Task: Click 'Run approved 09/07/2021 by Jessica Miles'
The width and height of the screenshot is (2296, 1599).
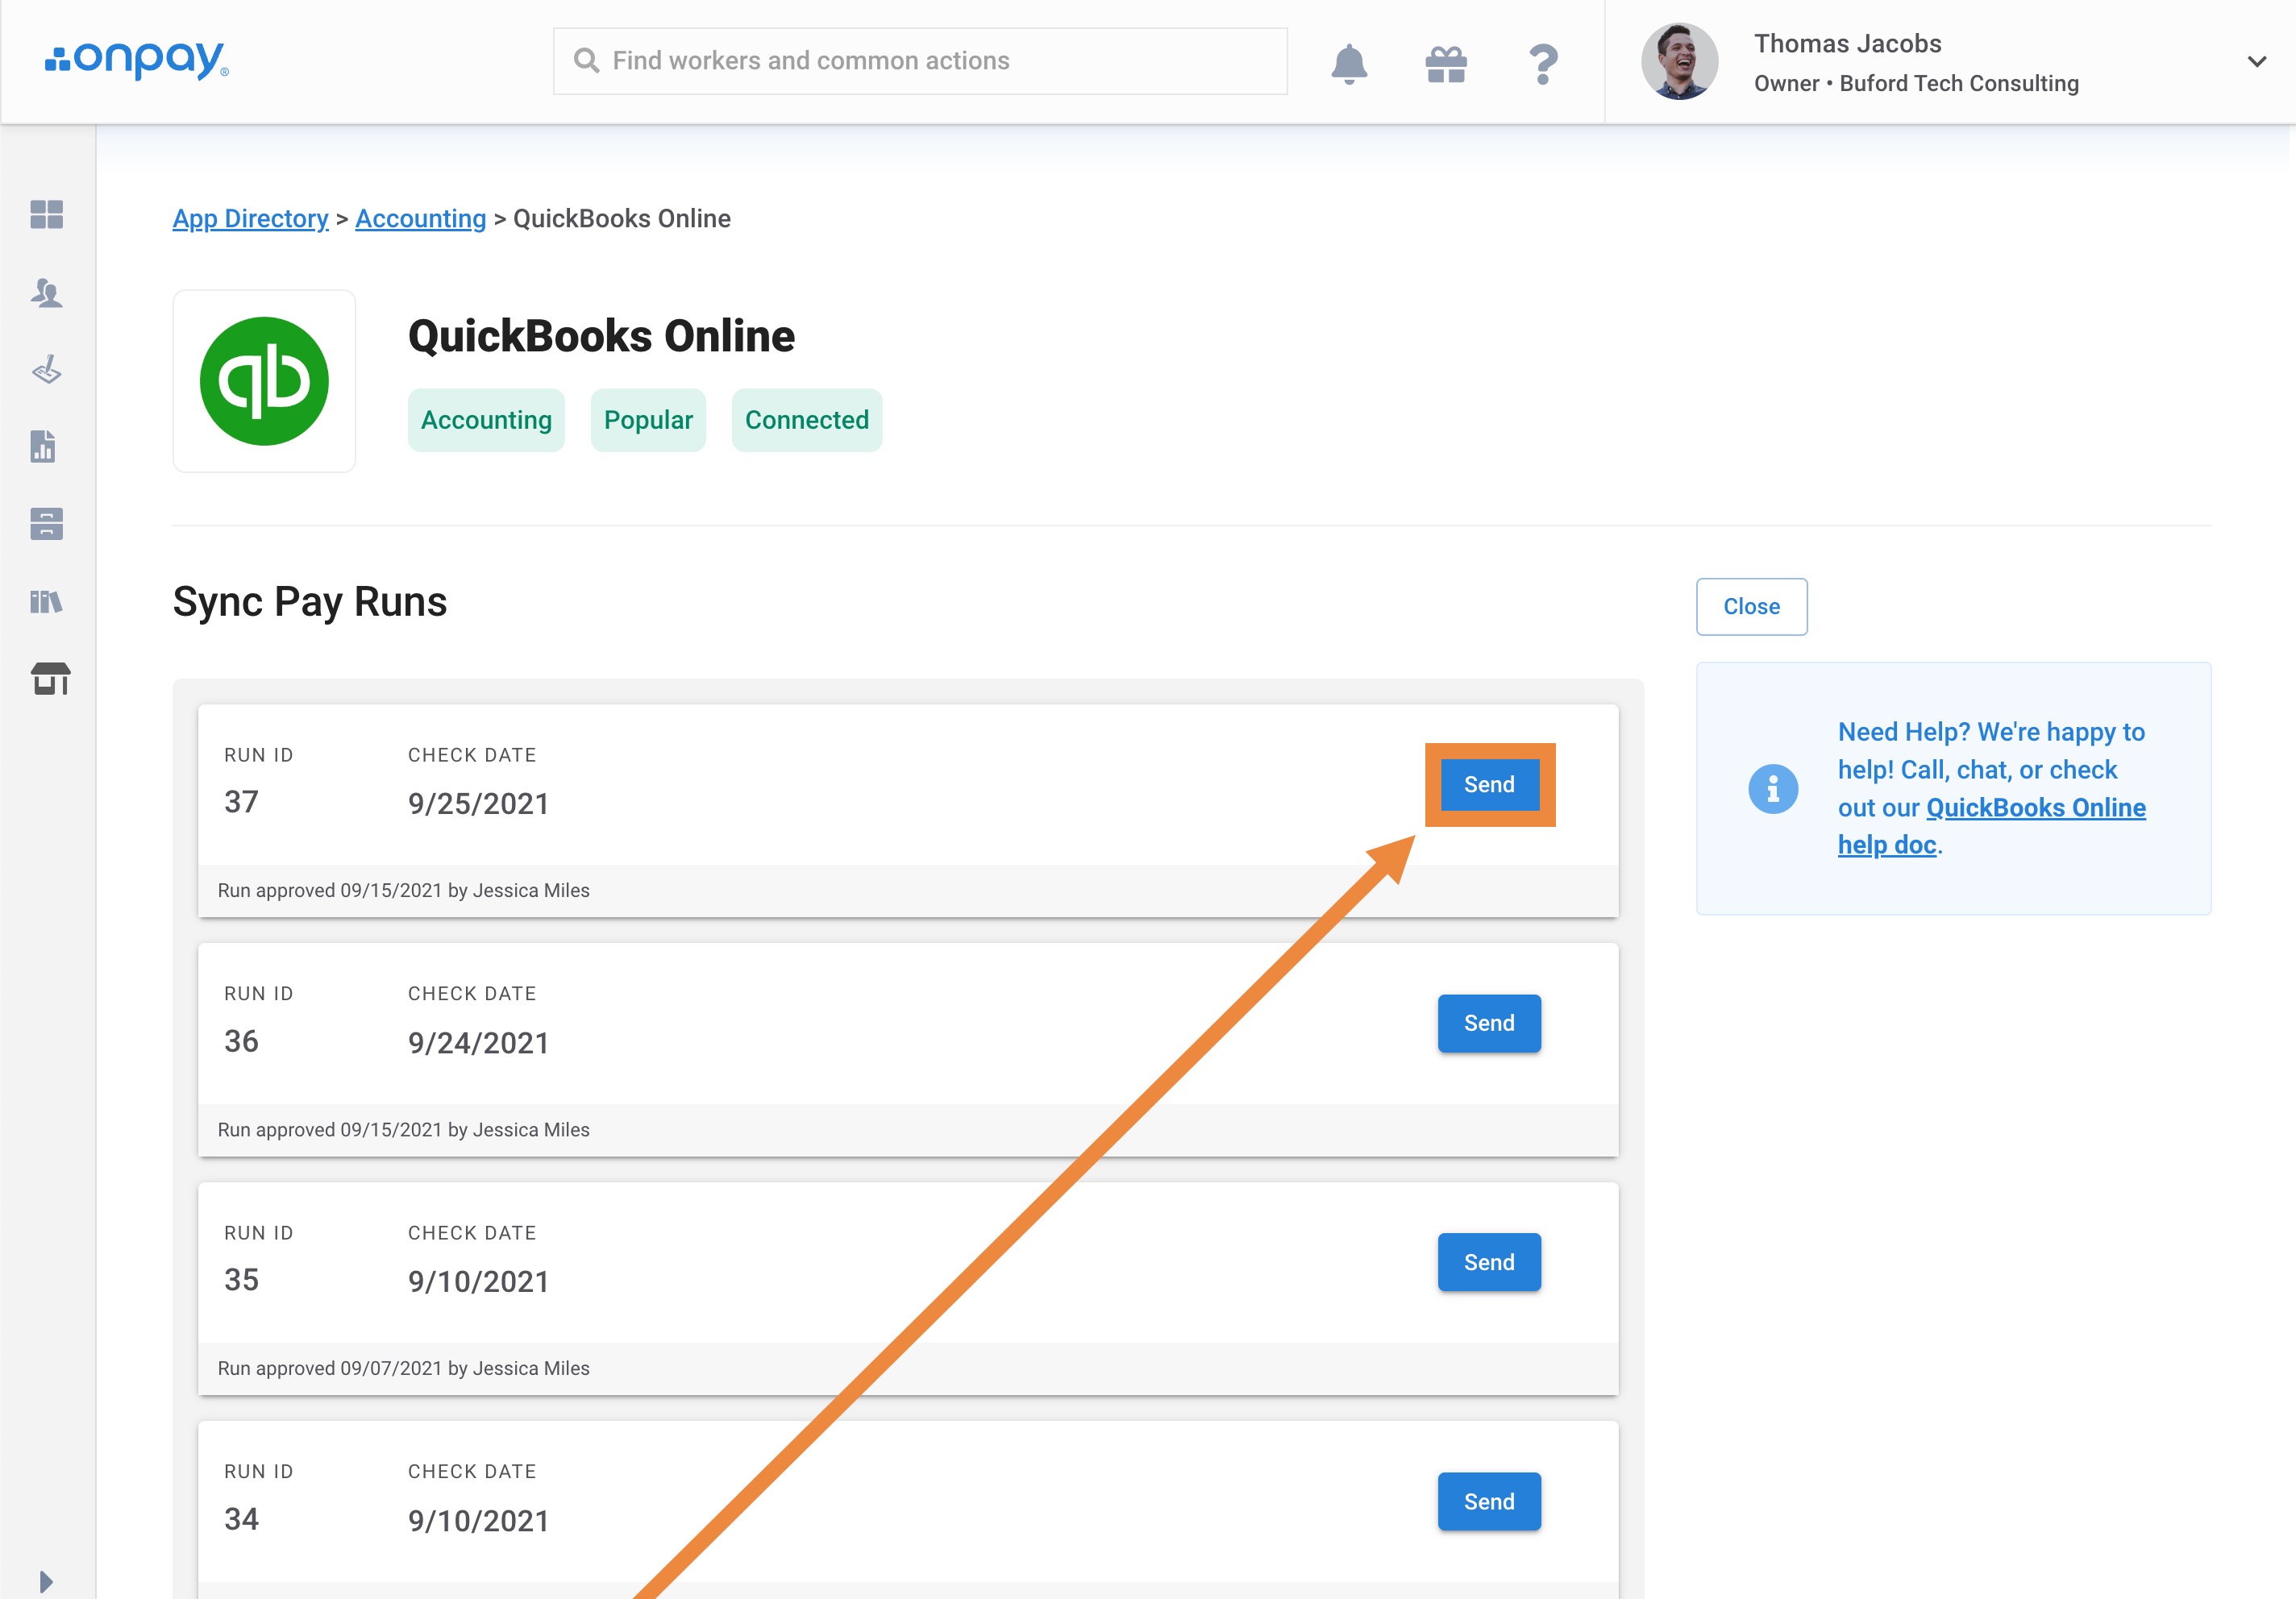Action: (403, 1368)
